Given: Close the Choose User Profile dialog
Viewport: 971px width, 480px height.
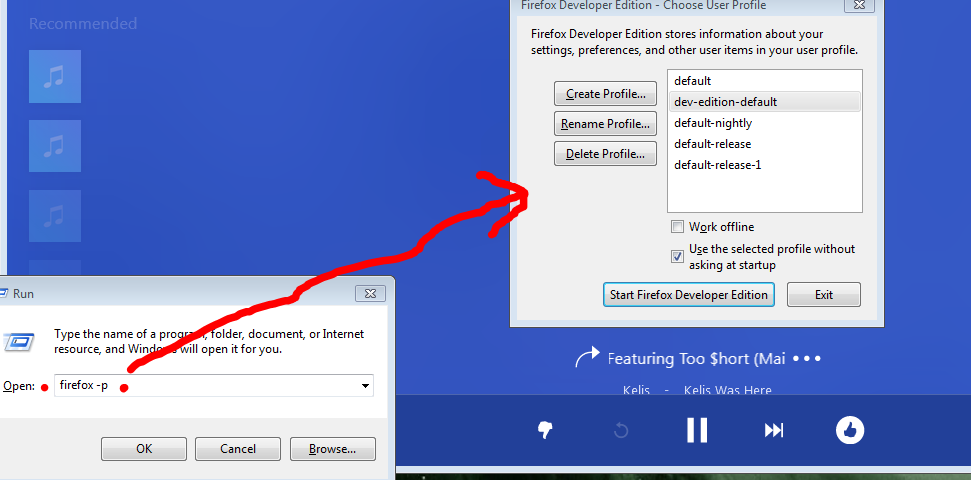Looking at the screenshot, I should pyautogui.click(x=859, y=6).
